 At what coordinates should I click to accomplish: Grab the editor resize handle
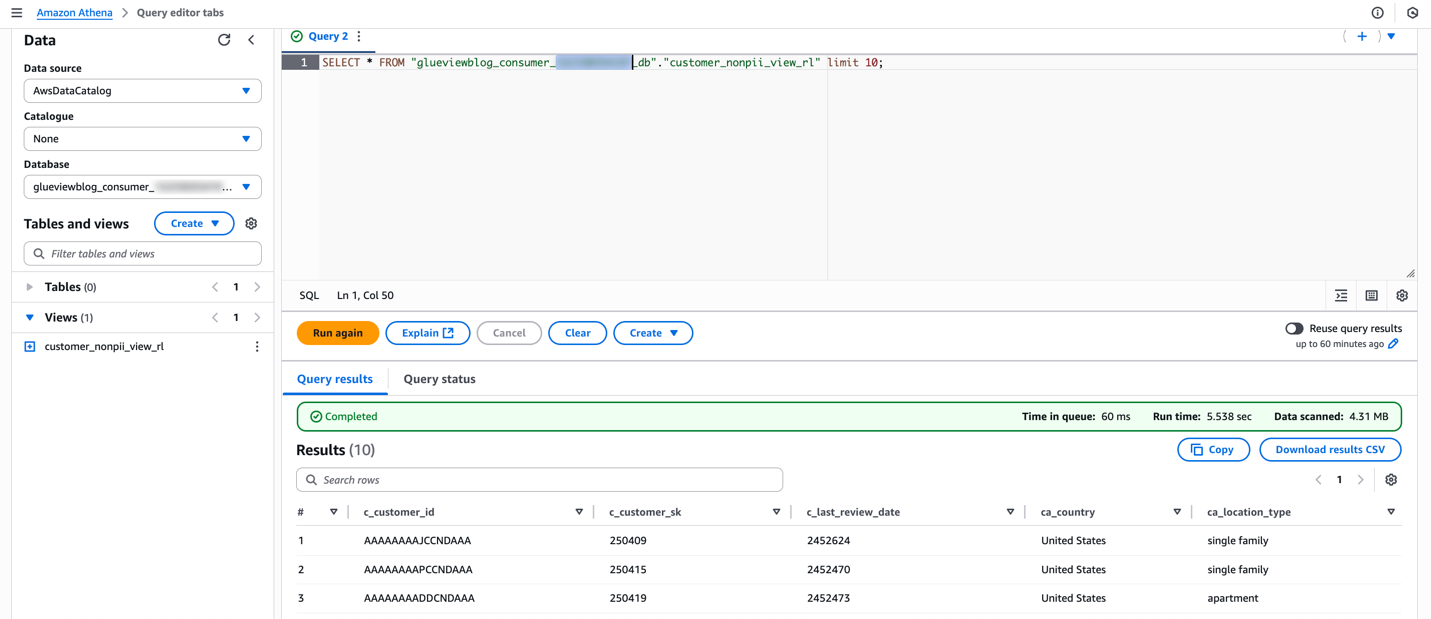(1410, 273)
